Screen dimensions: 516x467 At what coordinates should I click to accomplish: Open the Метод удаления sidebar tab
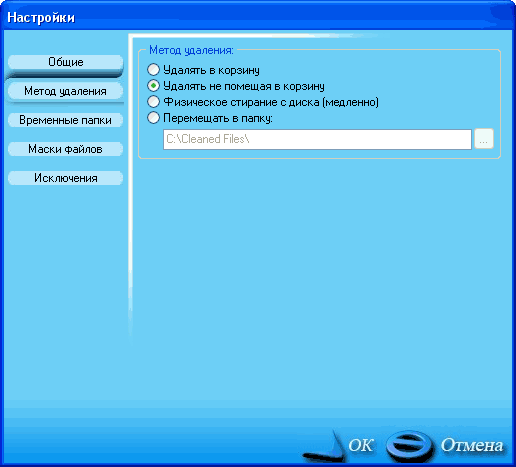pos(66,91)
